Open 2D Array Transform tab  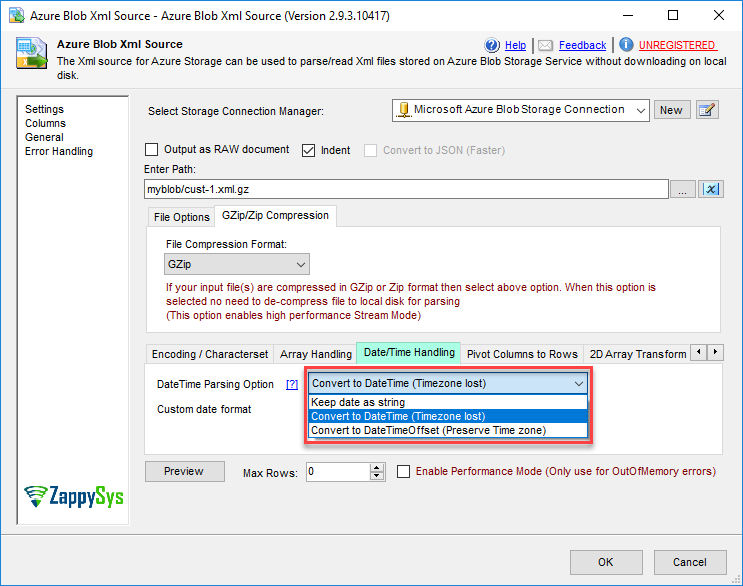(x=637, y=354)
